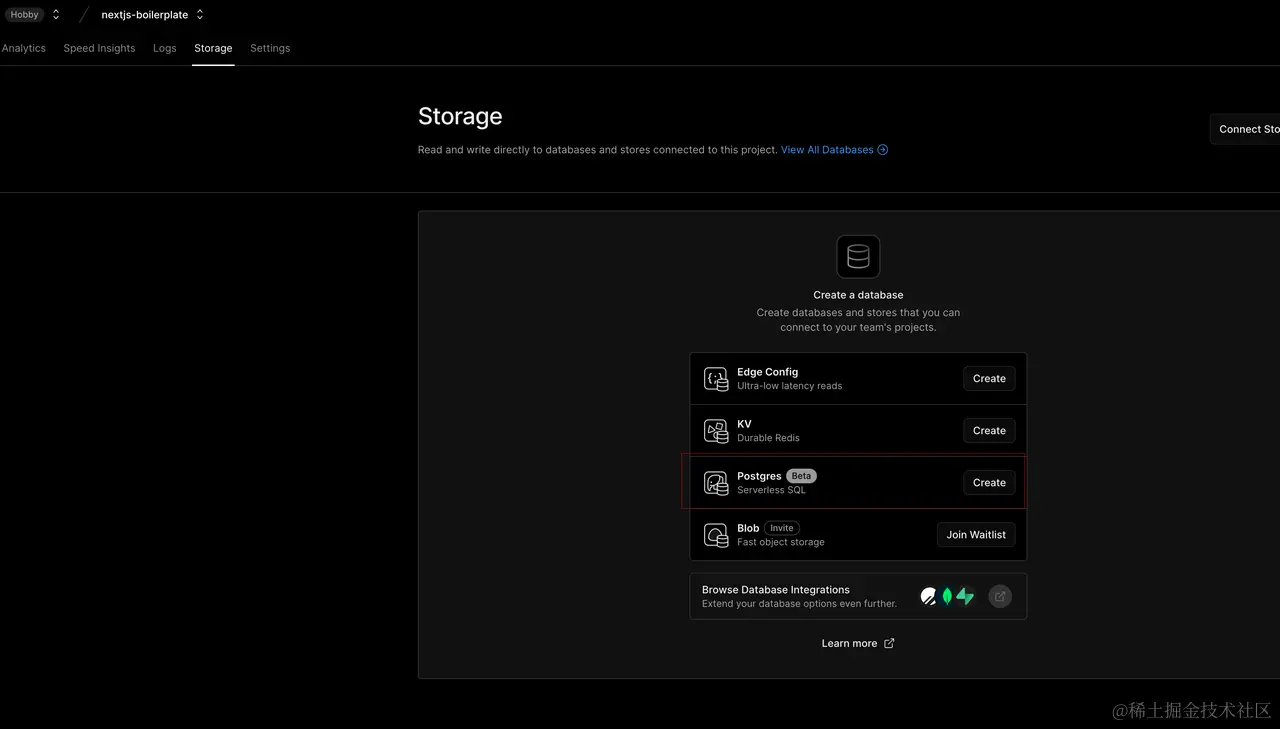Click the Browse Database Integrations title
The image size is (1280, 729).
coord(776,590)
